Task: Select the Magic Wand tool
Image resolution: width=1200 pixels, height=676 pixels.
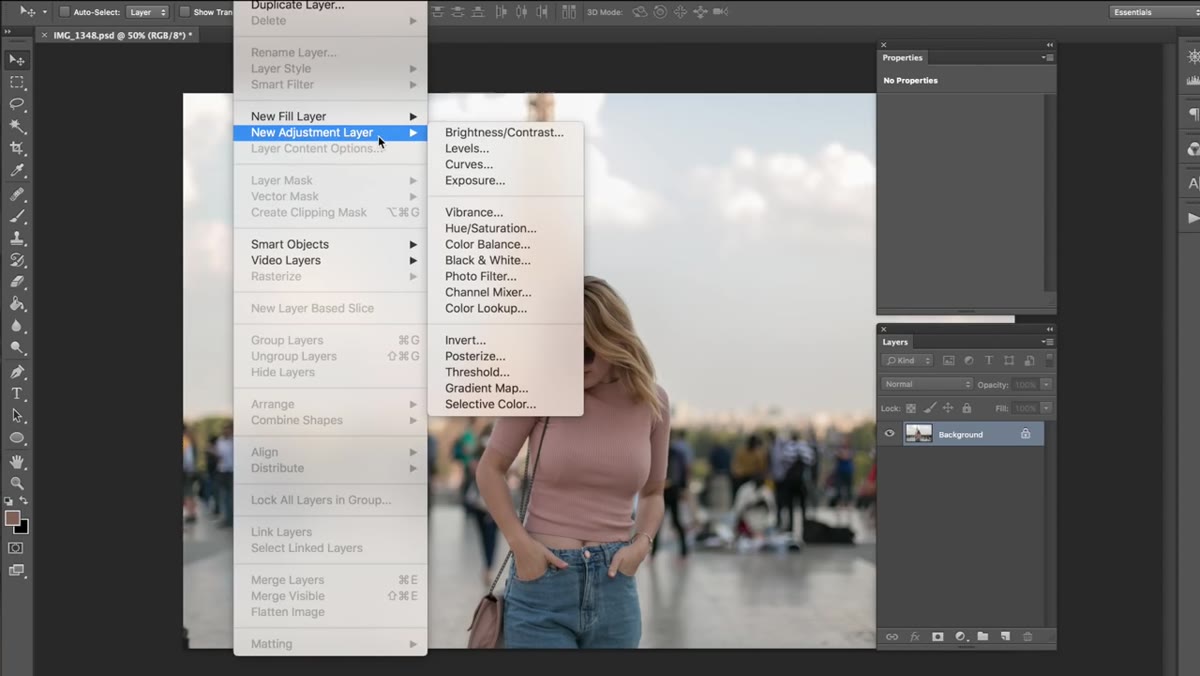Action: tap(17, 127)
